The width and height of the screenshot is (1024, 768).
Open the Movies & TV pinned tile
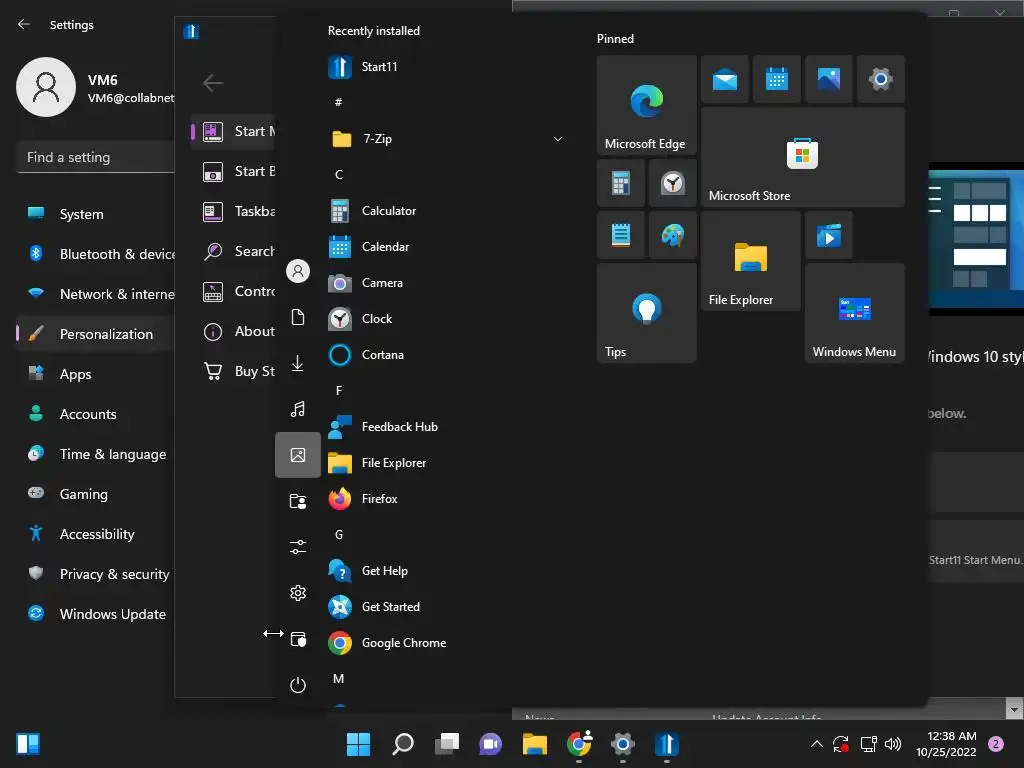(x=829, y=235)
